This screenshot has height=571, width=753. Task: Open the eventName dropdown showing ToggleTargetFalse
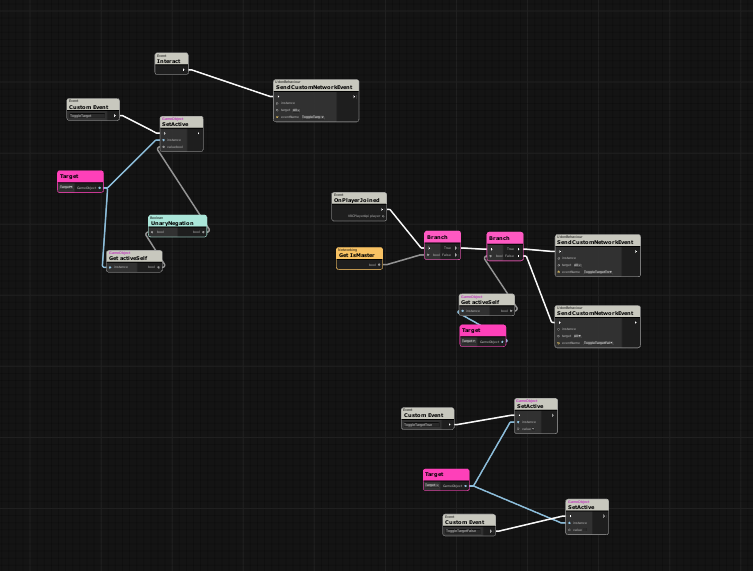pos(598,343)
